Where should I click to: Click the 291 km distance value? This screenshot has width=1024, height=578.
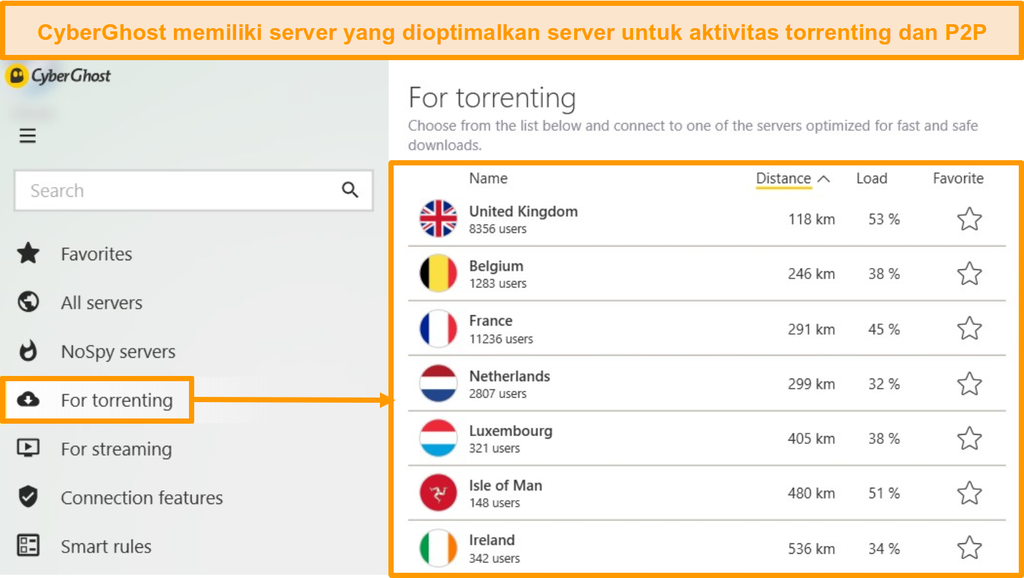[x=811, y=330]
